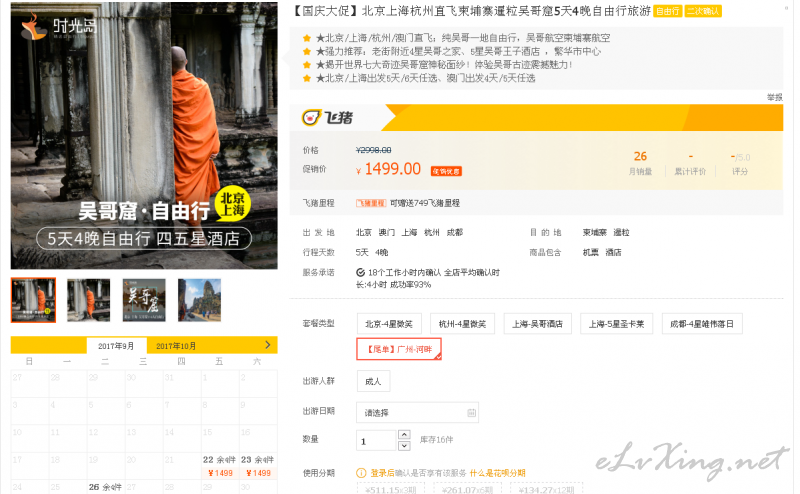Click the 库存16件 stock text
The height and width of the screenshot is (494, 800).
[436, 439]
